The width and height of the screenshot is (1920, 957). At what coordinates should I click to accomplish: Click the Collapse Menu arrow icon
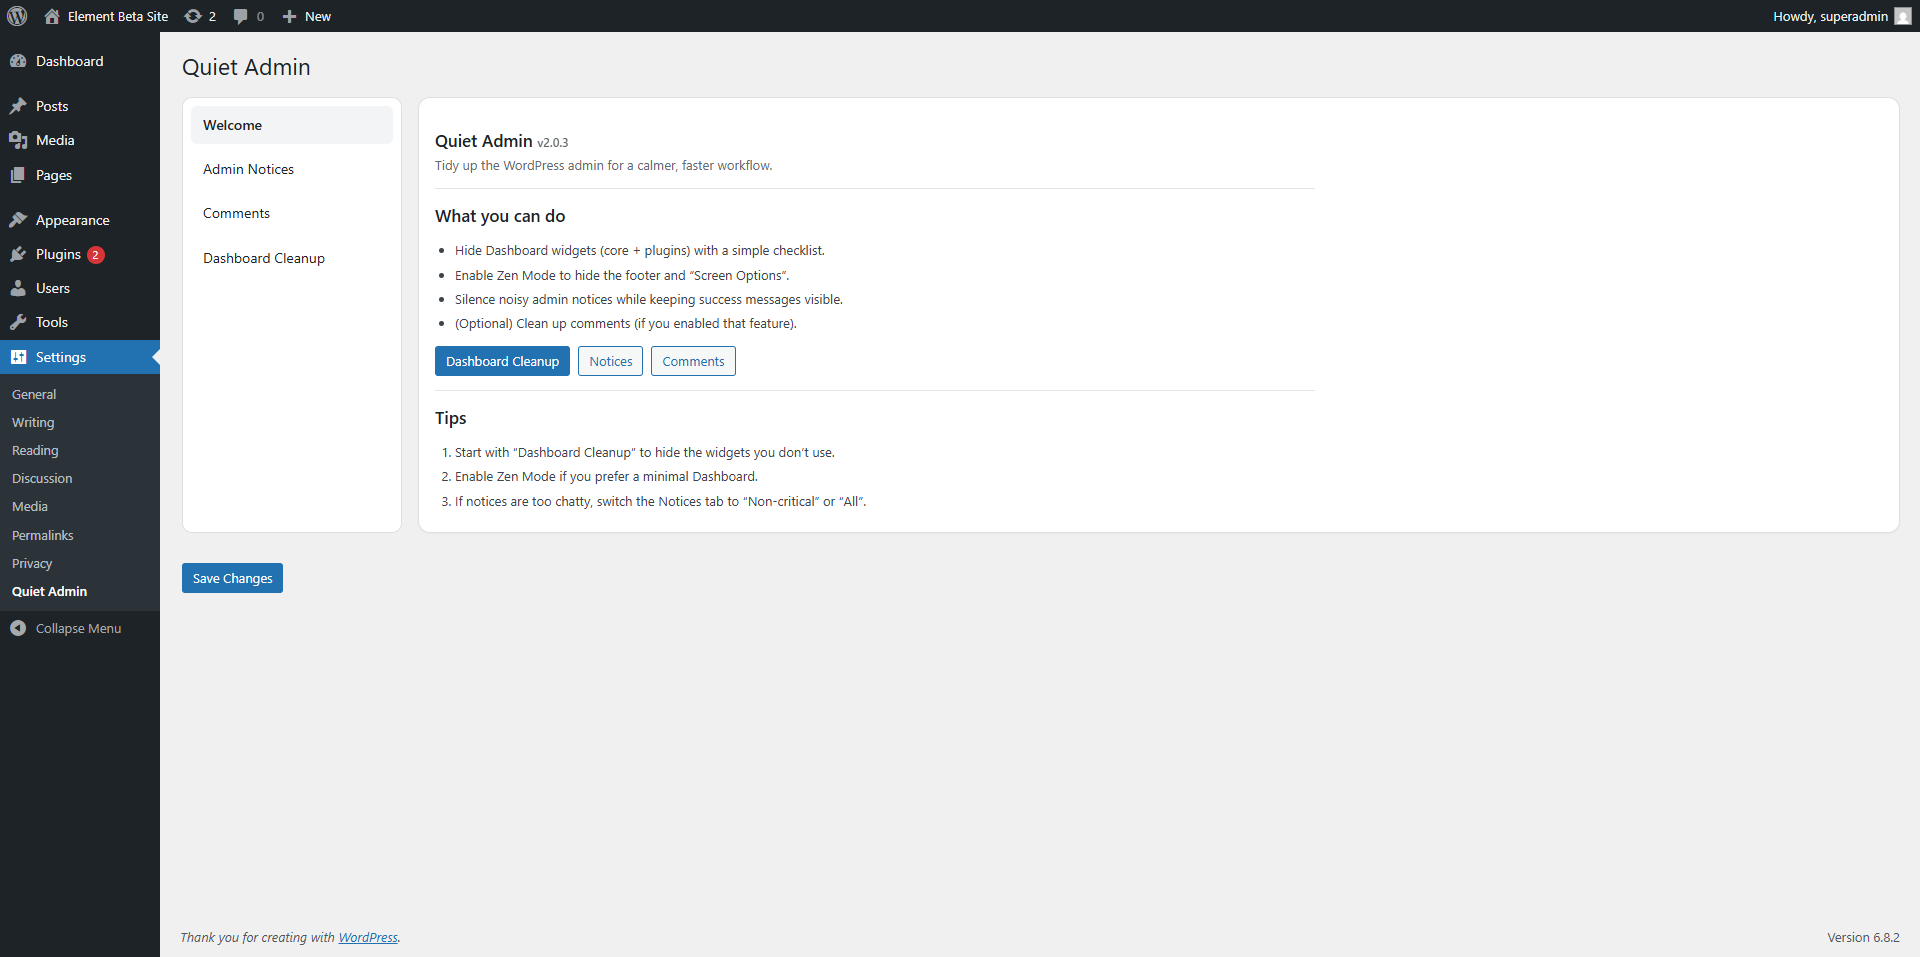click(18, 628)
